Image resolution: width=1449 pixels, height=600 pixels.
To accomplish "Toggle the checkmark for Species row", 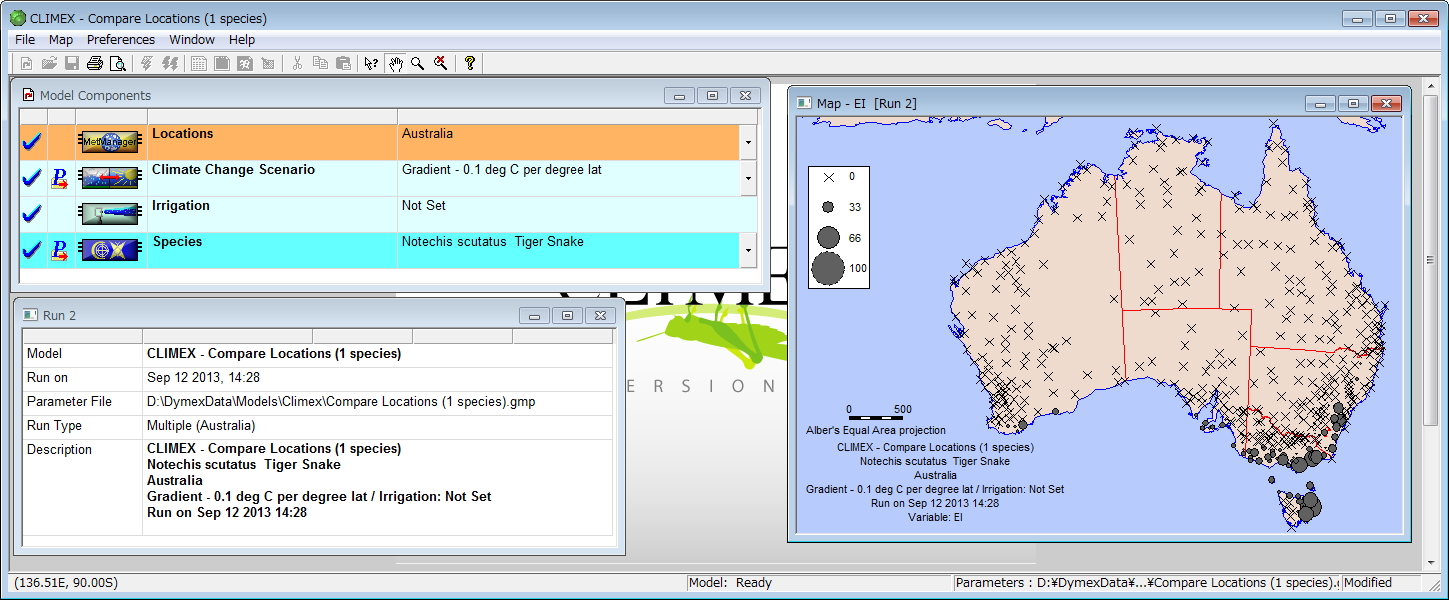I will [x=32, y=250].
